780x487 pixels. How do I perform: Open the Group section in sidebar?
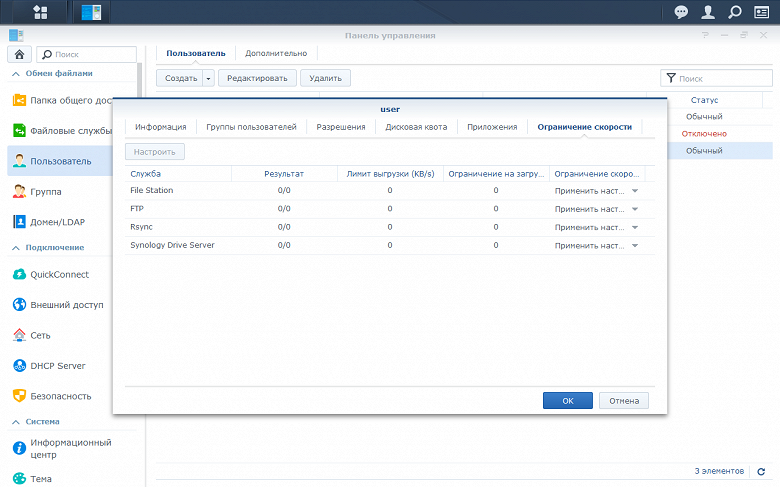click(46, 191)
